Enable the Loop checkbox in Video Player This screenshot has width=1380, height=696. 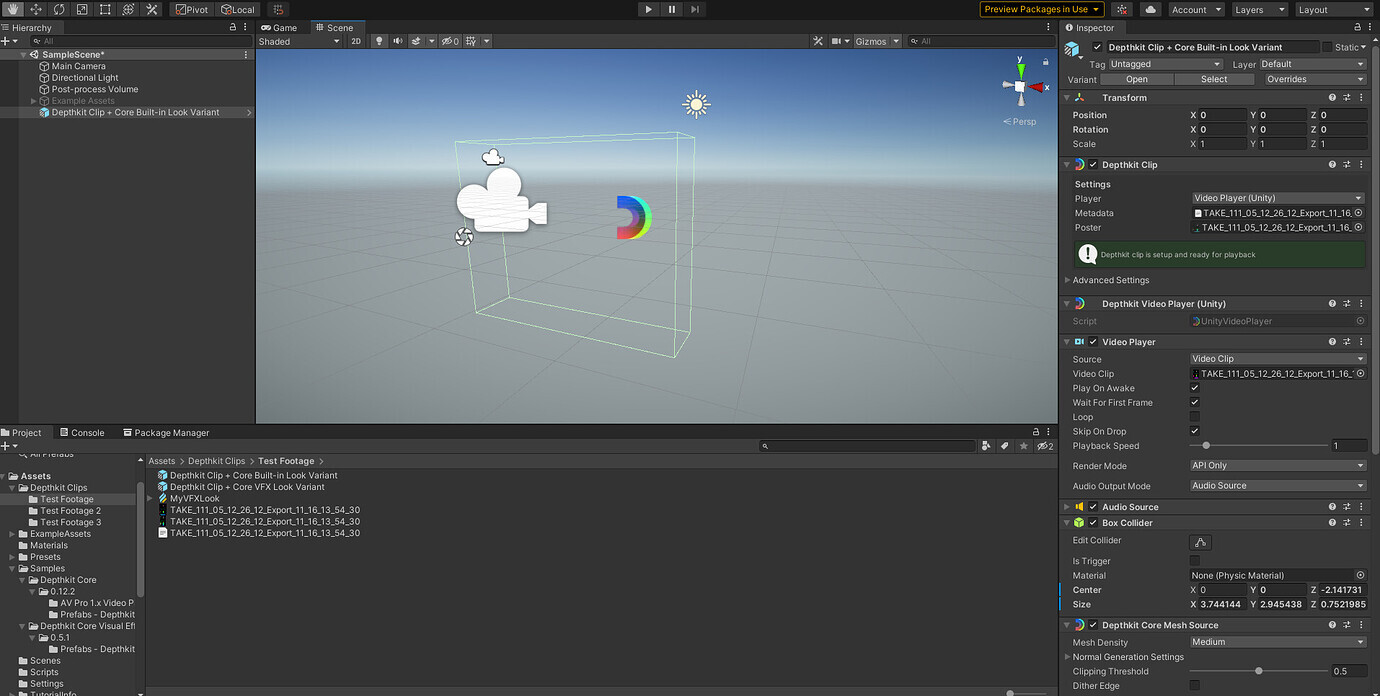[x=1194, y=417]
